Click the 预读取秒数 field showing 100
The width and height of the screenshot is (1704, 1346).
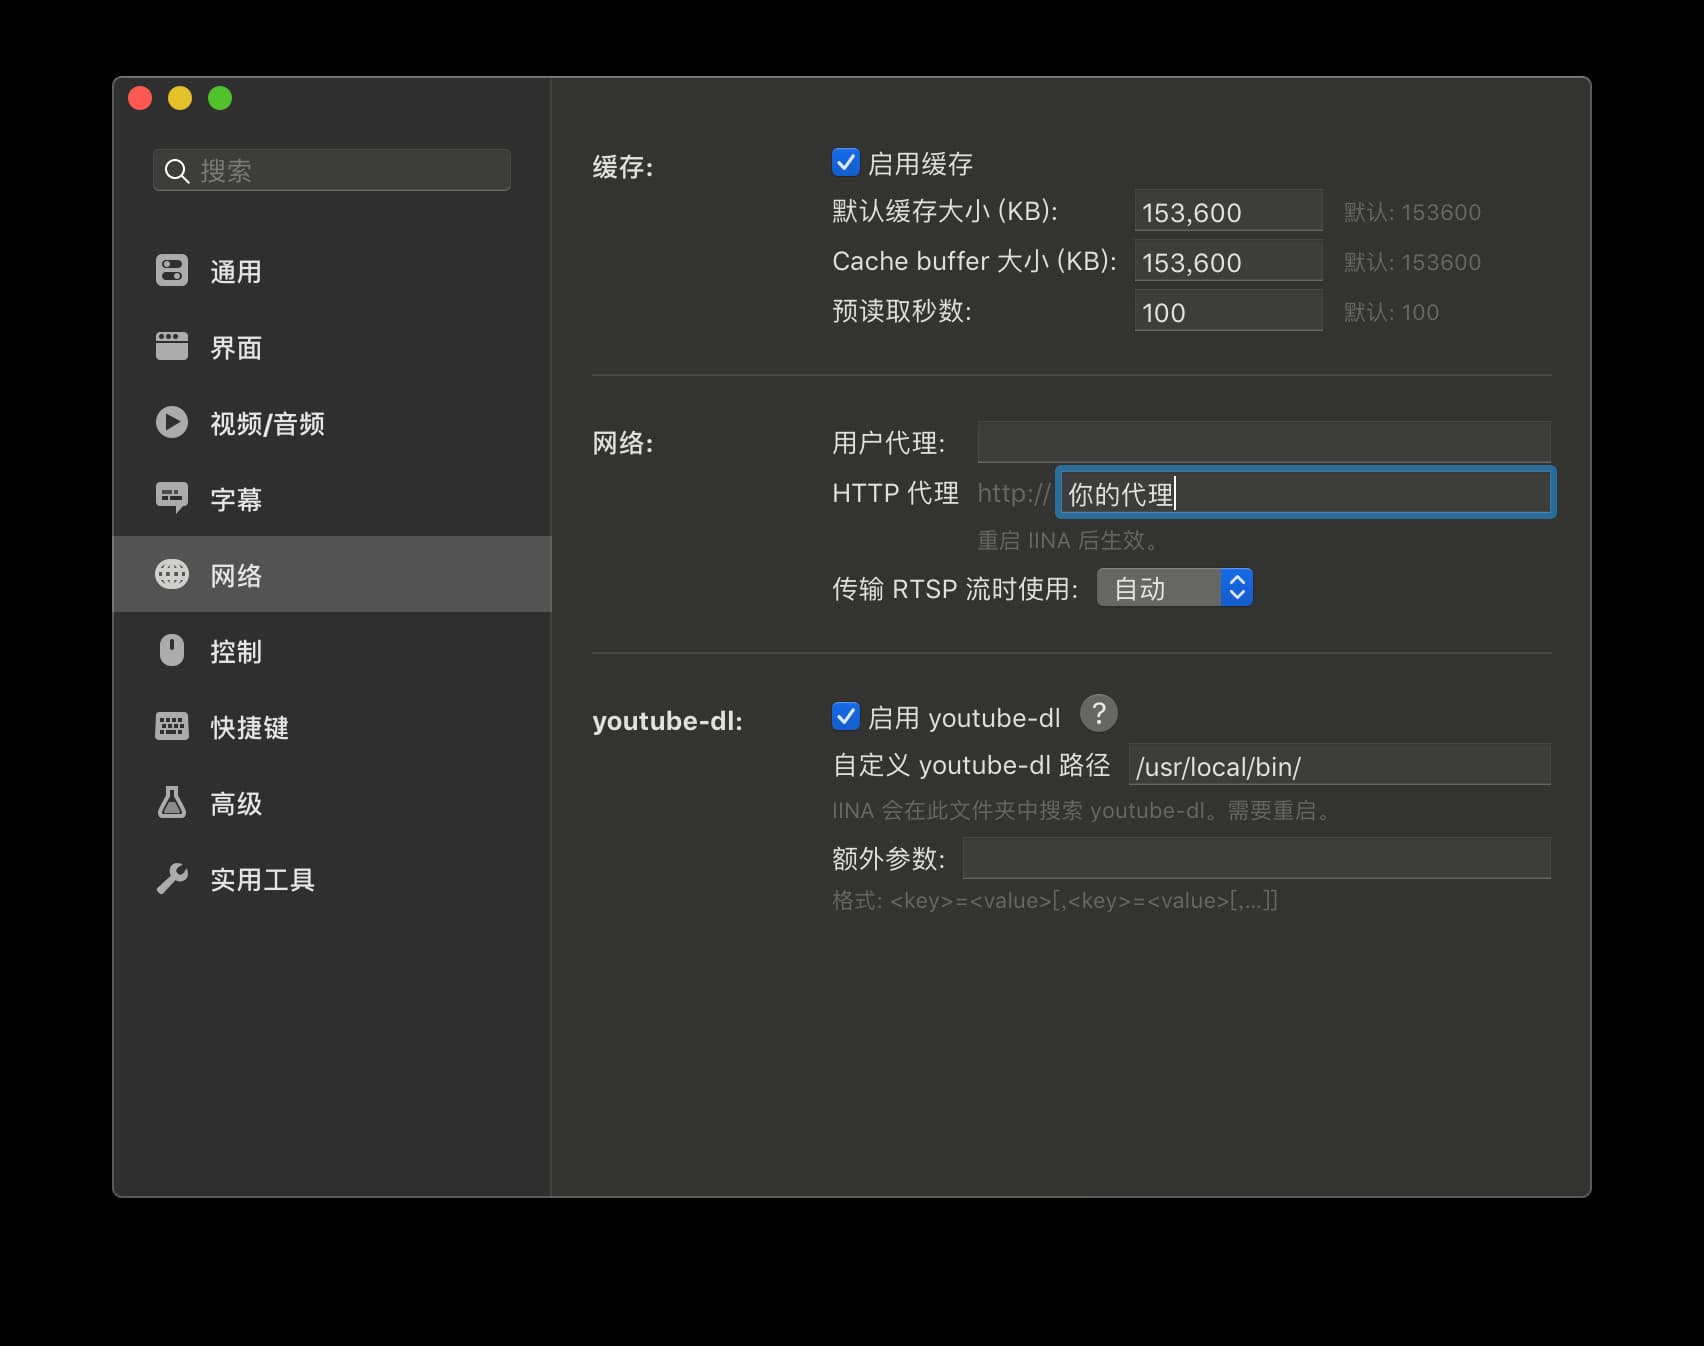click(x=1228, y=312)
